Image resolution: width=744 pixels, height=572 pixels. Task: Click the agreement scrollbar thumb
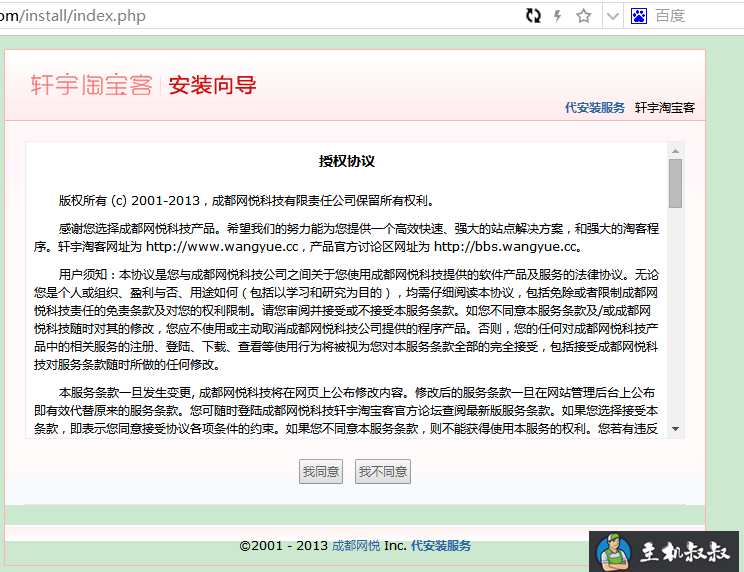(675, 183)
